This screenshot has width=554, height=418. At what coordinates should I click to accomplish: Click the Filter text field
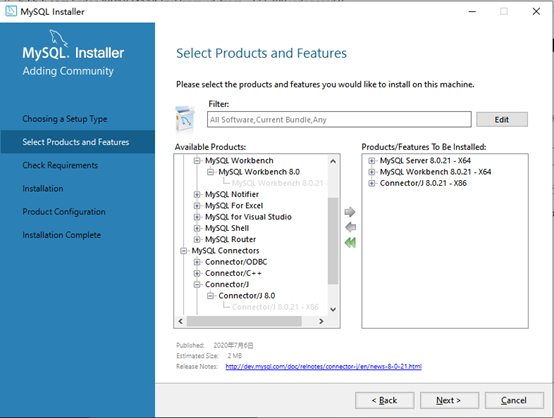[339, 119]
